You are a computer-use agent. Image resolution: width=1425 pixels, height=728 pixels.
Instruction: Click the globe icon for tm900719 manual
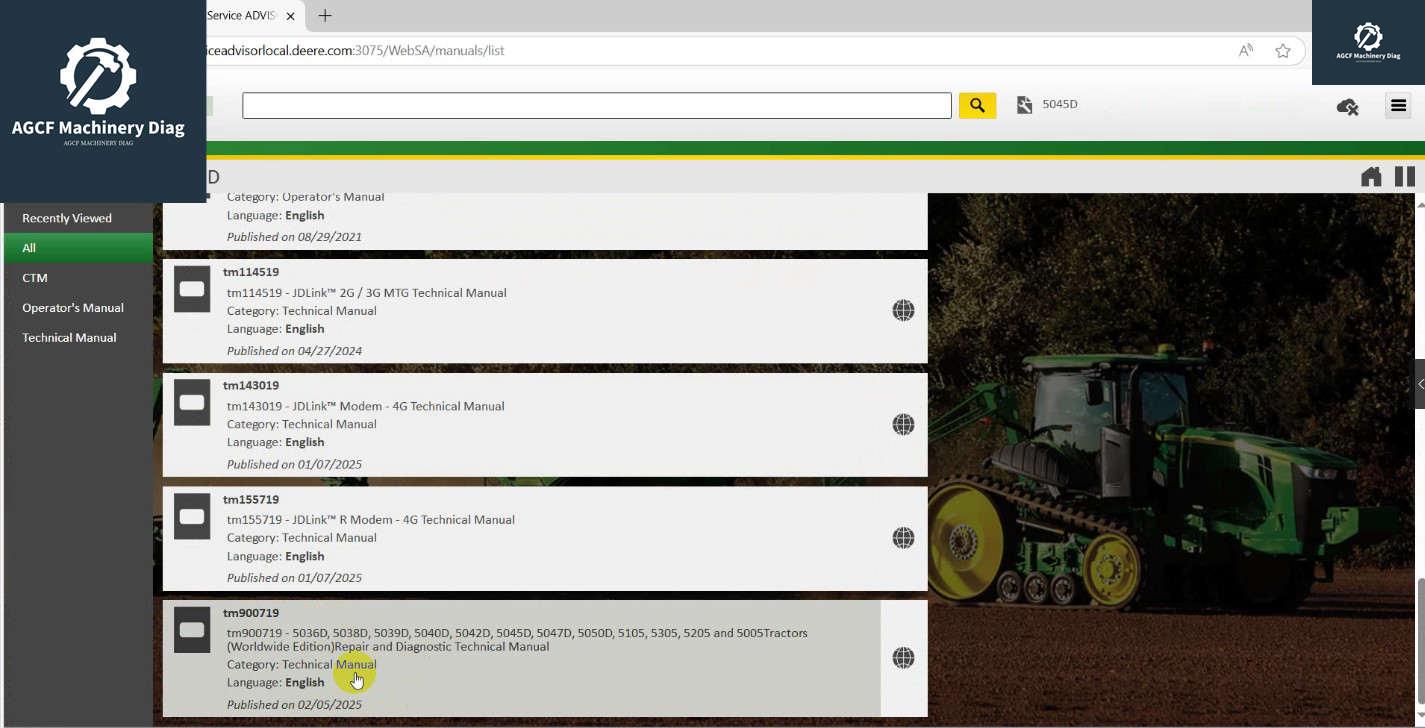(902, 657)
